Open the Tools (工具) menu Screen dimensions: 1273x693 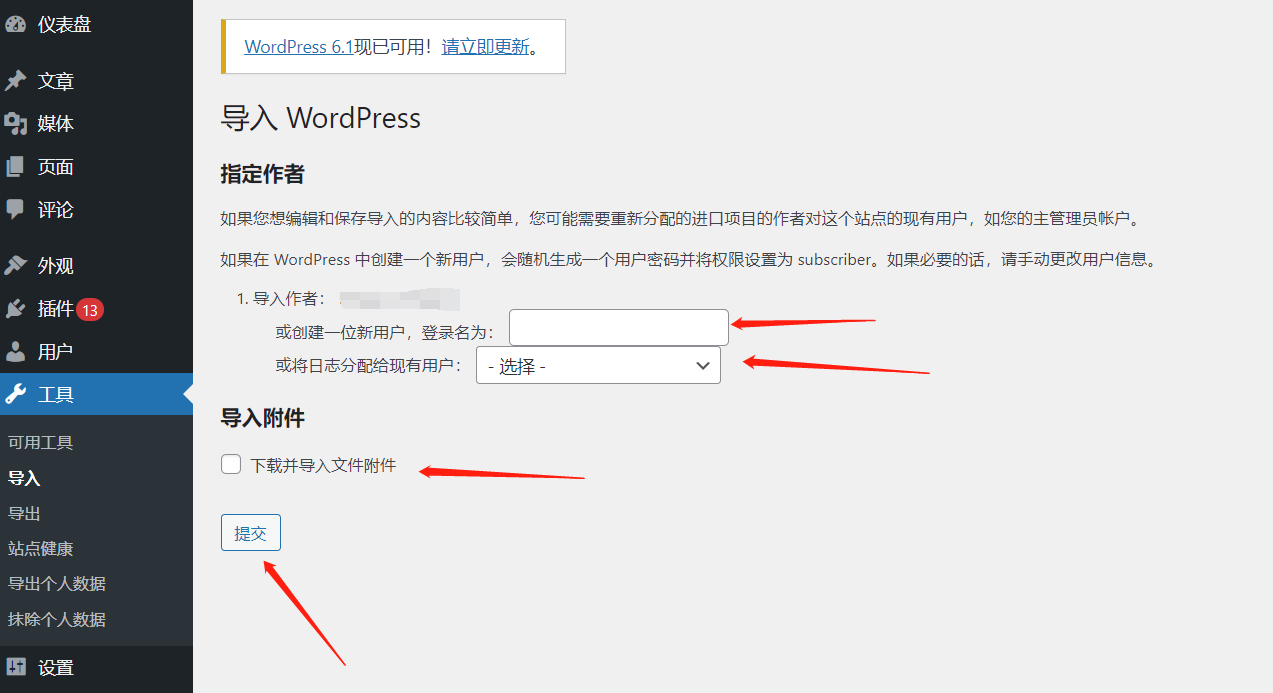pyautogui.click(x=56, y=395)
